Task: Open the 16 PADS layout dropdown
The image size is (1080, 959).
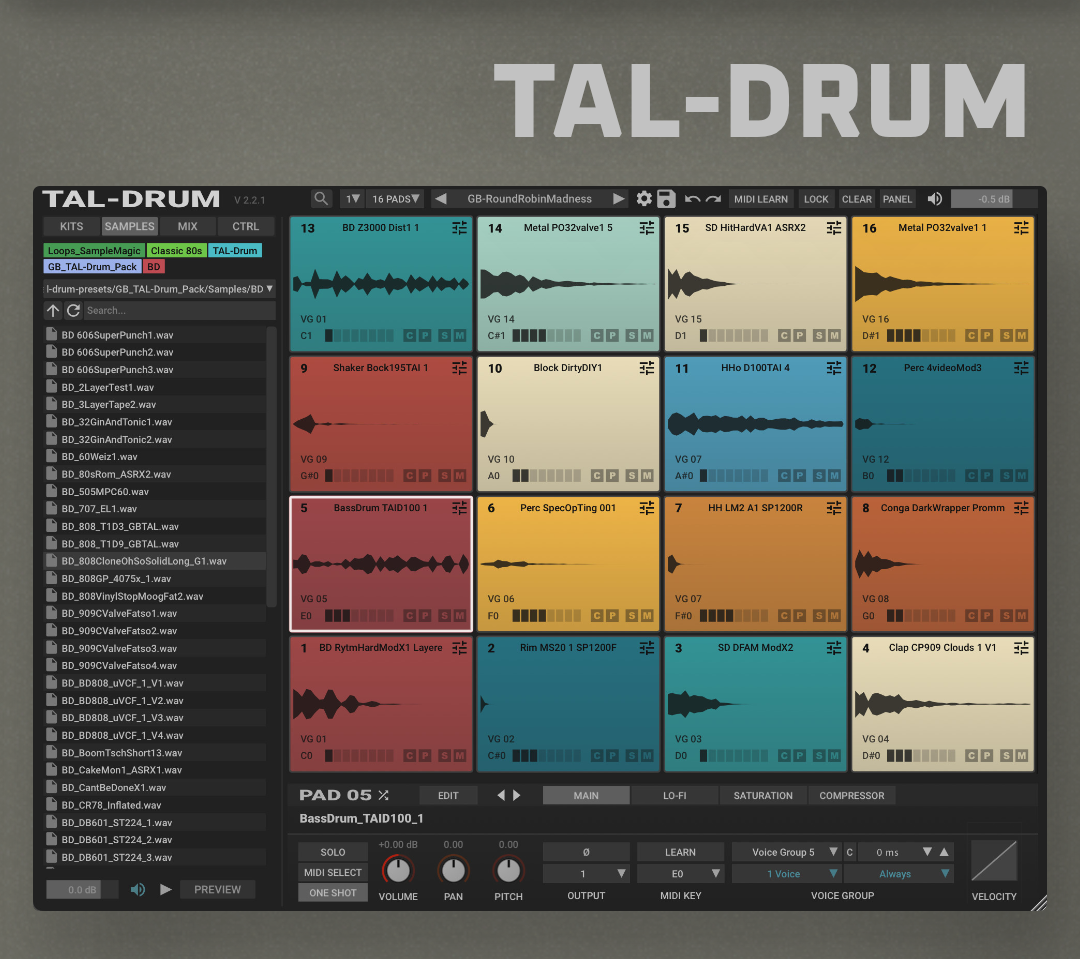Action: [x=395, y=199]
